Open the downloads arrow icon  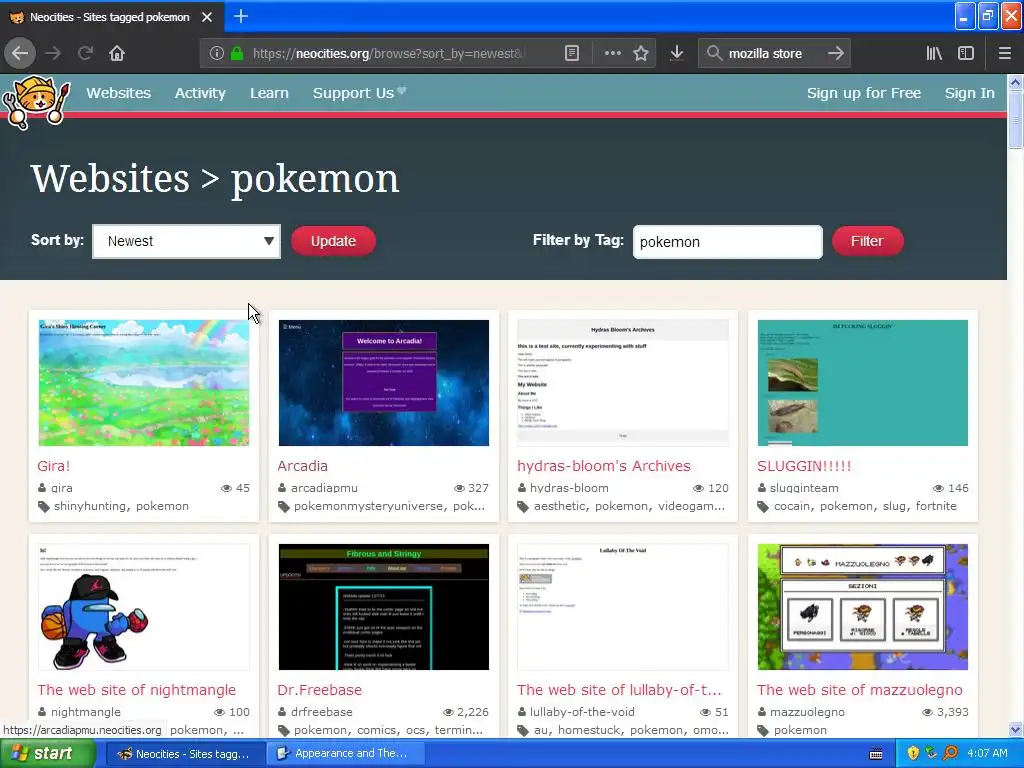677,53
